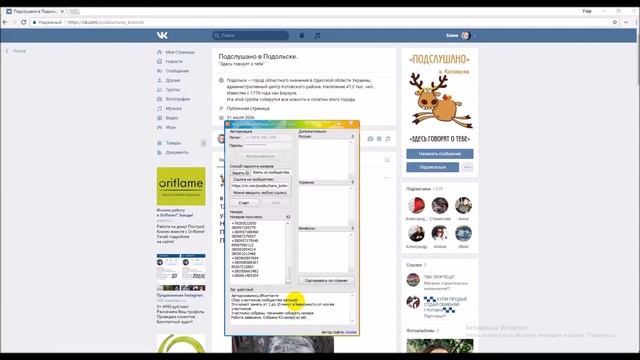Click the Документы sidebar icon
Image resolution: width=640 pixels, height=360 pixels.
[160, 152]
